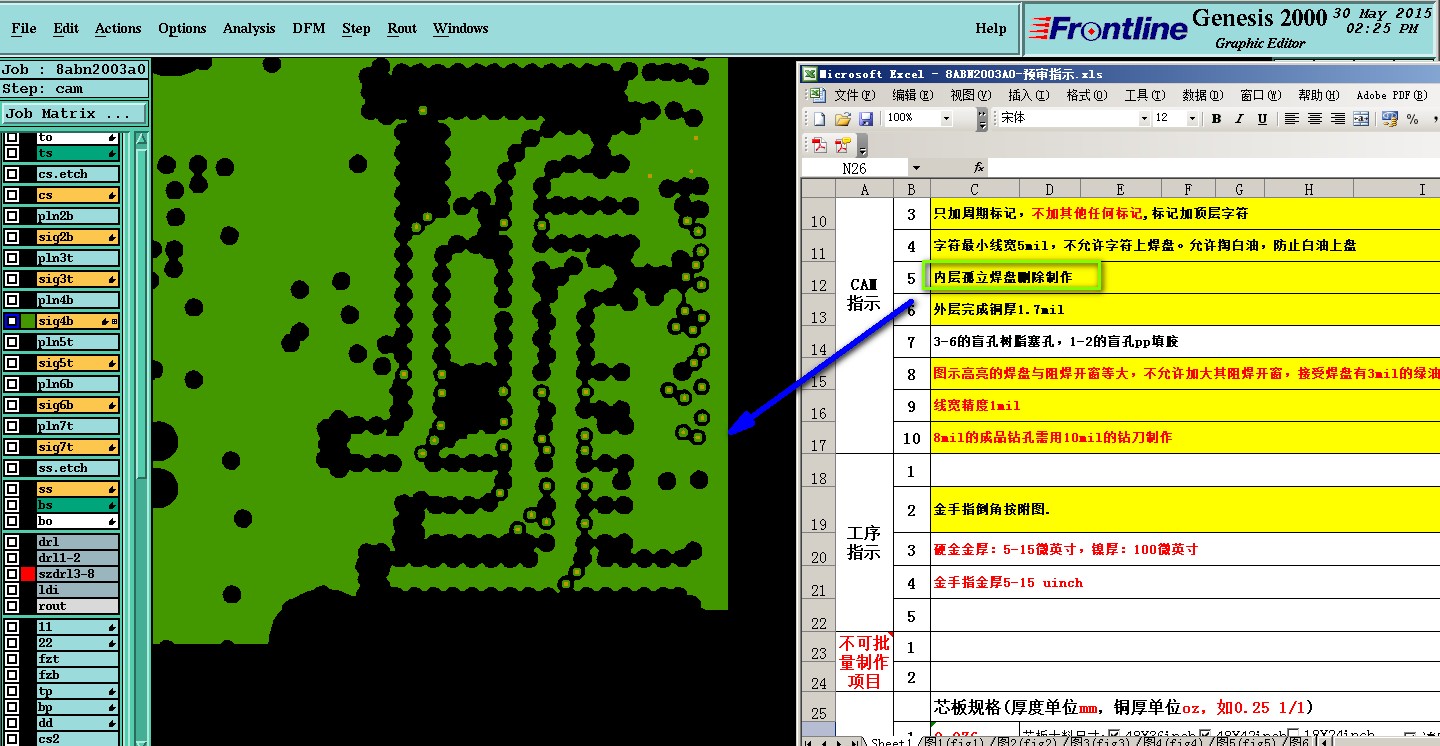Click red color swatch of szdrl3-8 layer
The height and width of the screenshot is (746, 1440).
[27, 574]
